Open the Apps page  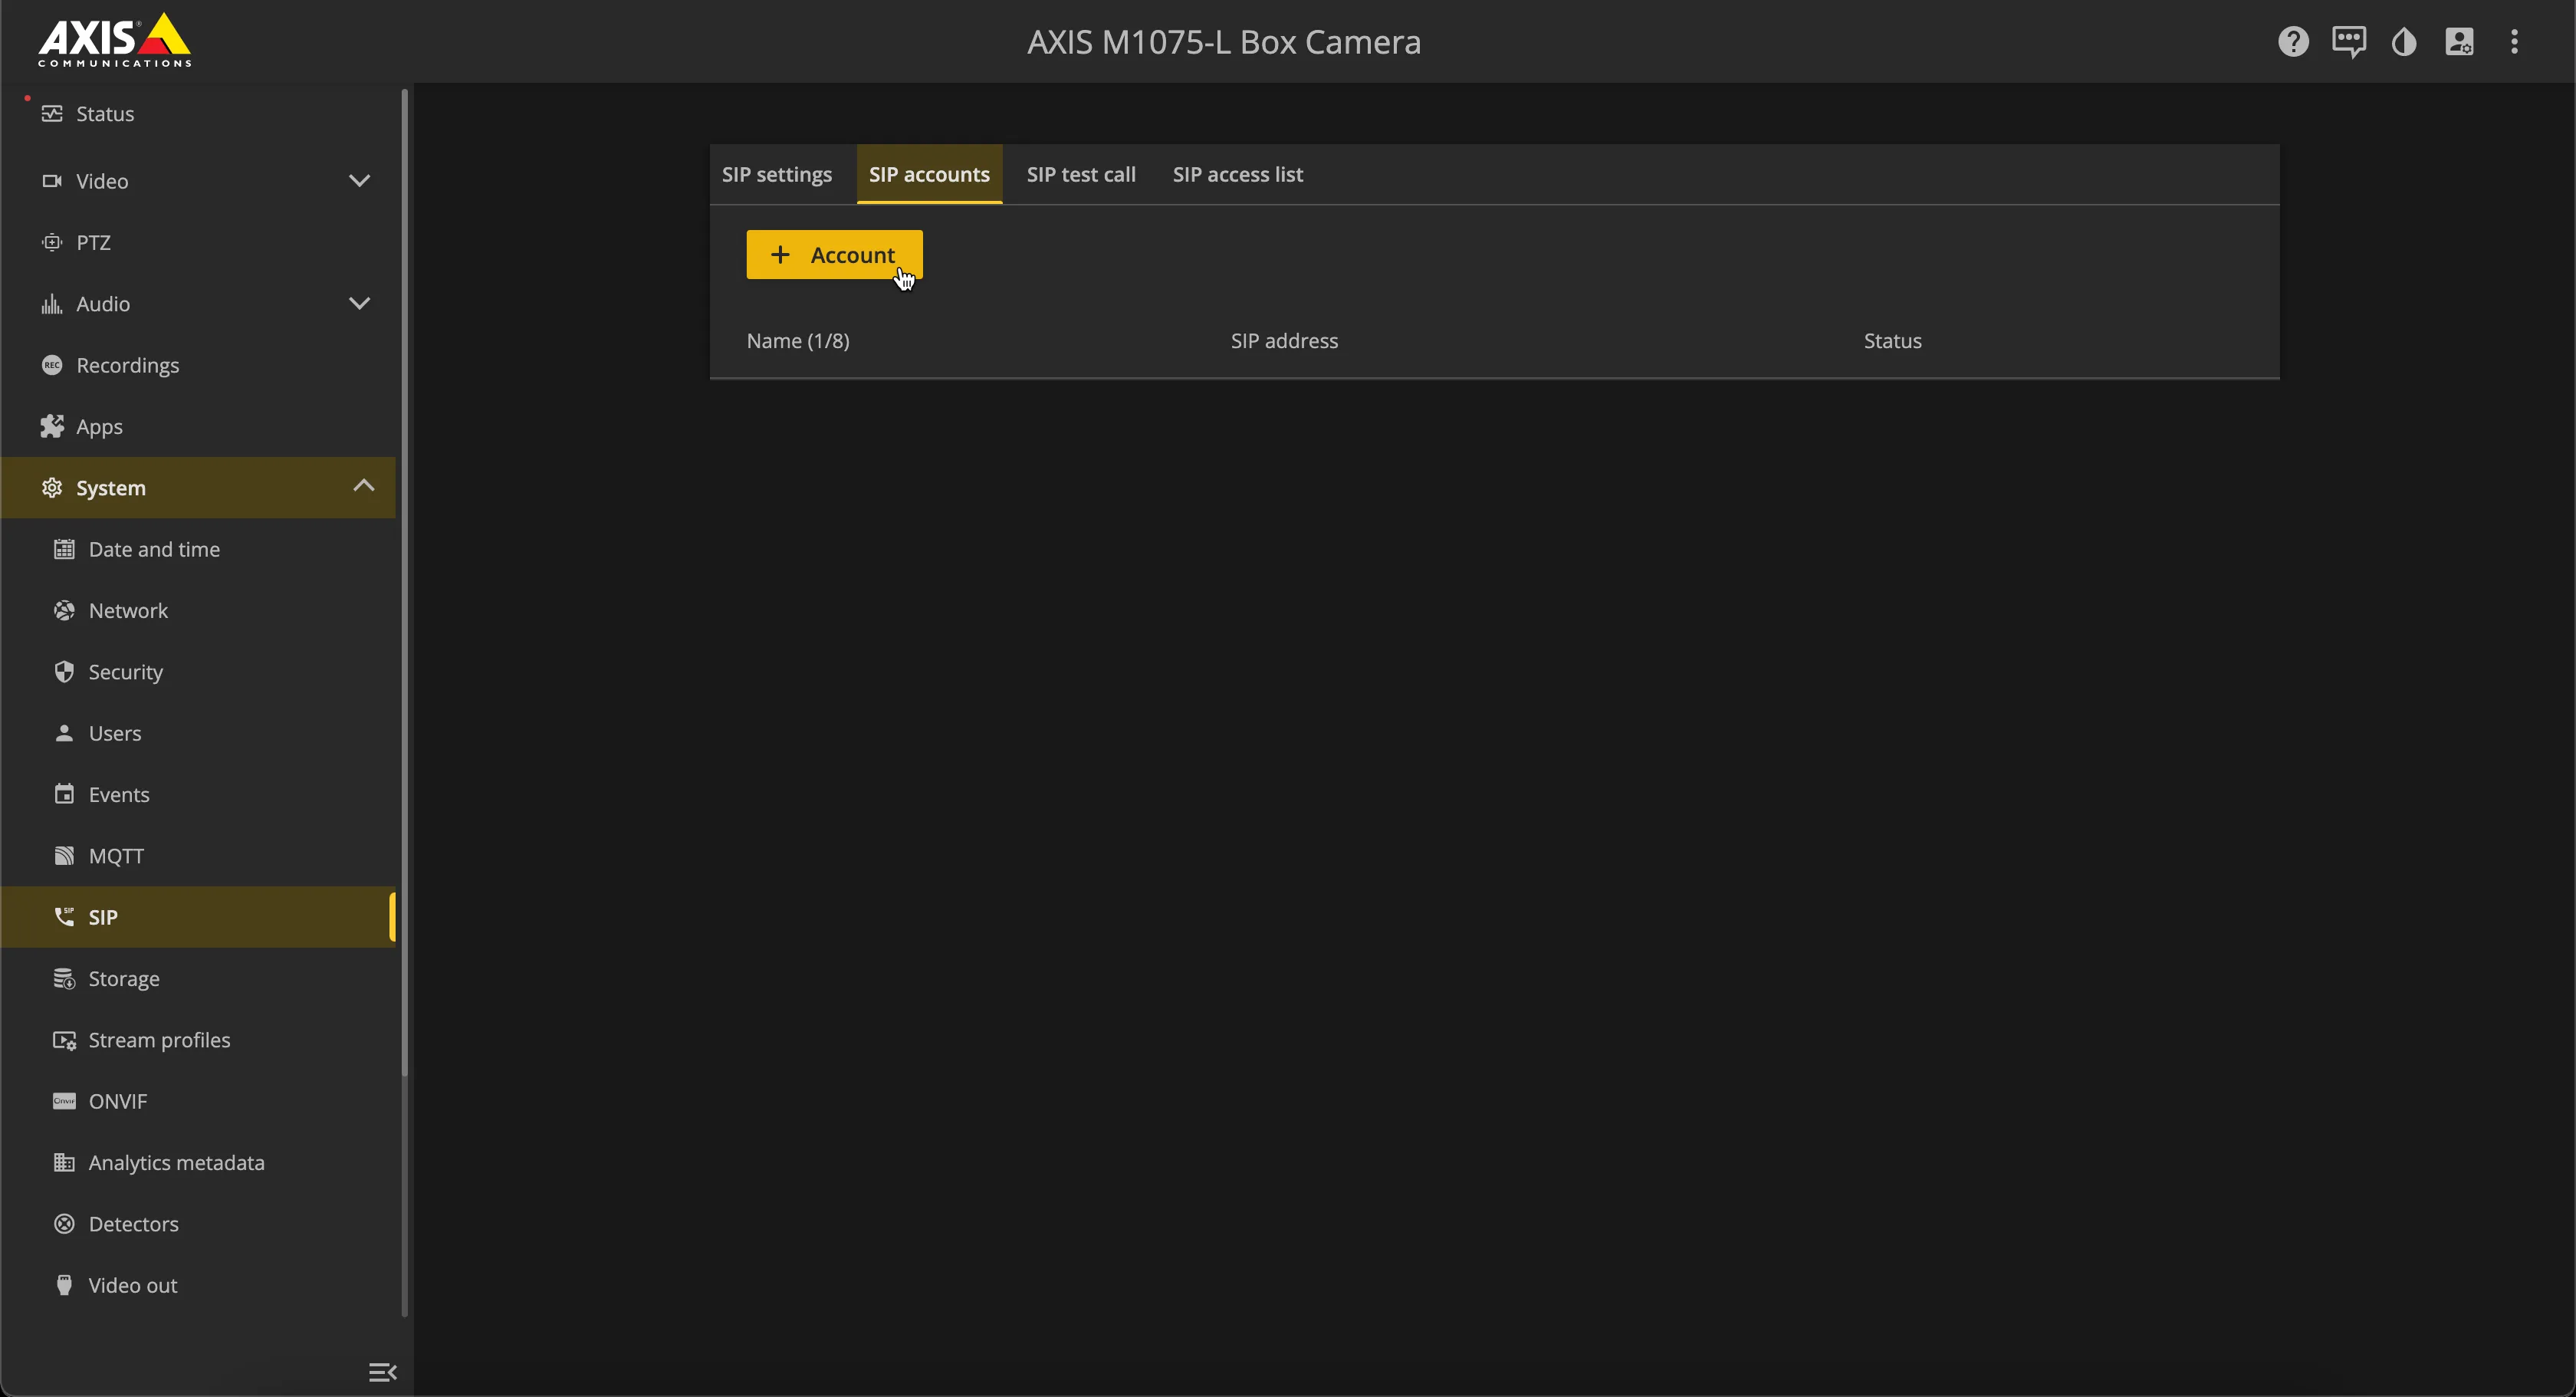click(198, 426)
